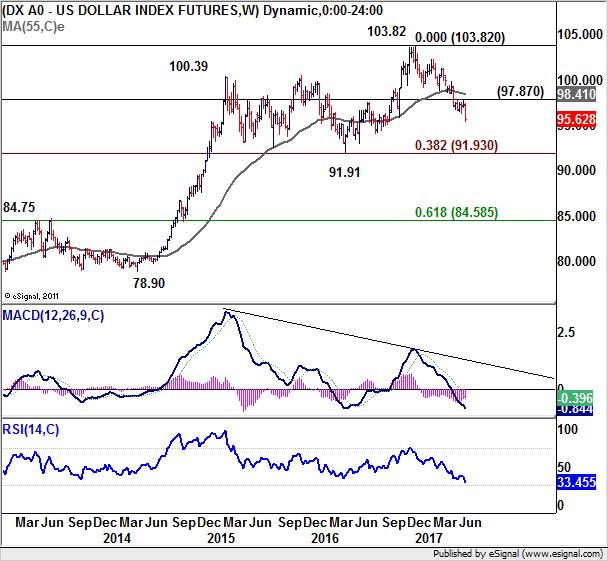Click the 90.000 price axis label

pos(577,170)
